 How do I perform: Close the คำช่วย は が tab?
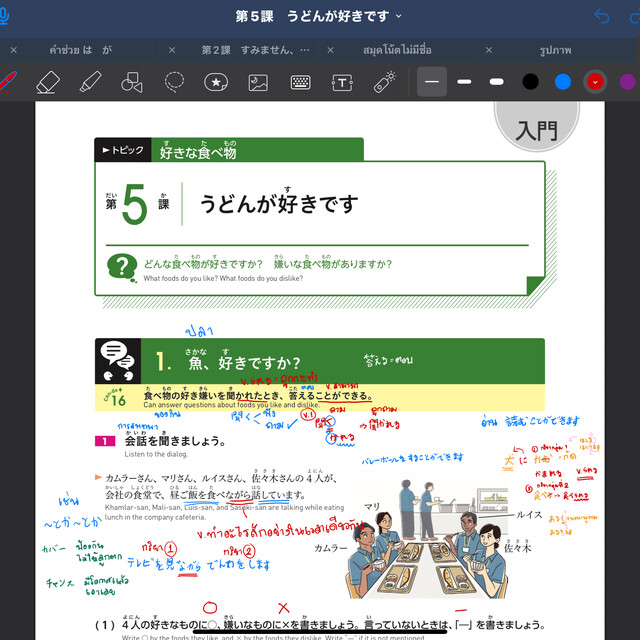coord(13,49)
